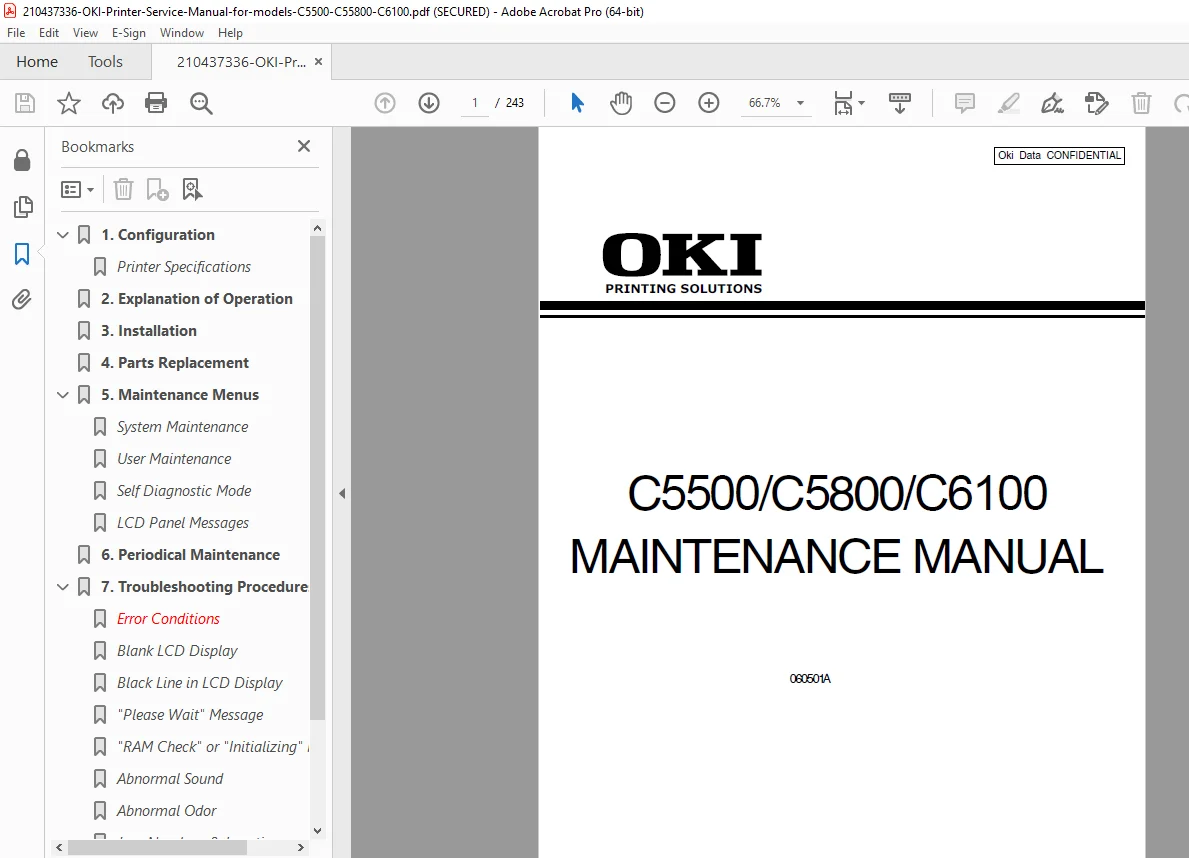
Task: Enable scrolling mode tool
Action: click(x=900, y=102)
